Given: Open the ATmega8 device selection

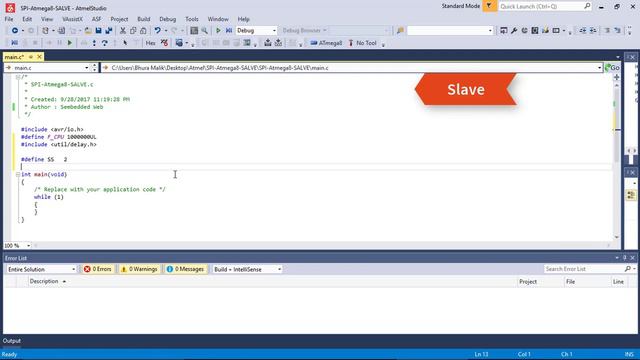Looking at the screenshot, I should (x=326, y=43).
